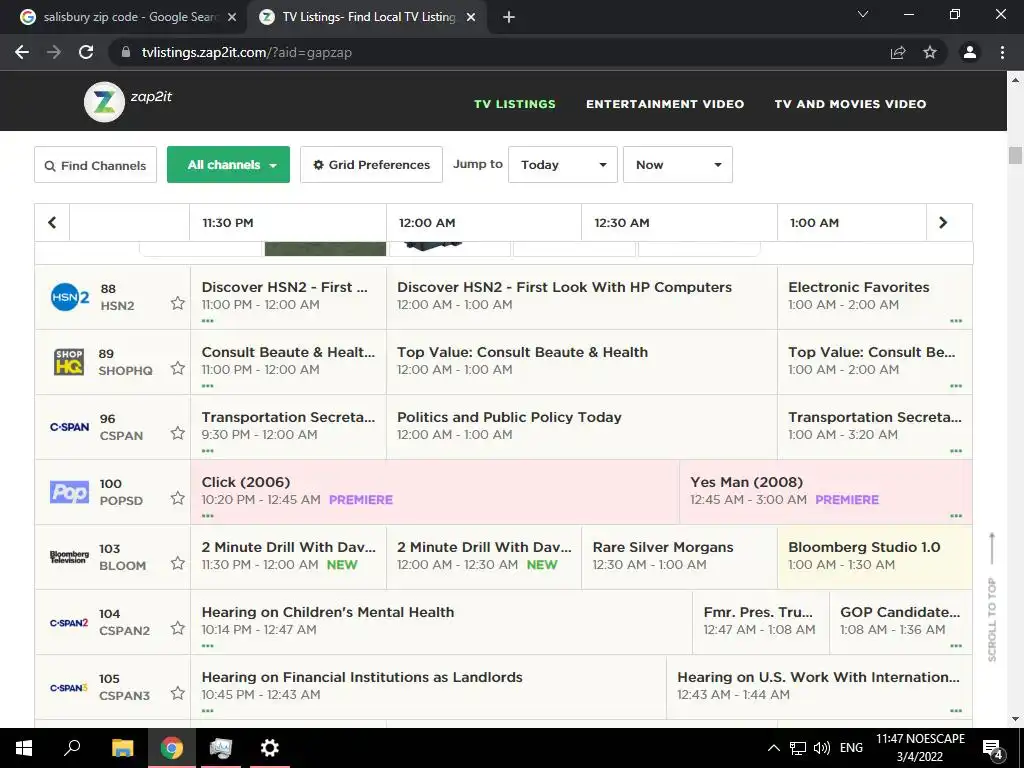Expand dots under Transportation Secretary 9:30 PM
1024x768 pixels.
[208, 451]
